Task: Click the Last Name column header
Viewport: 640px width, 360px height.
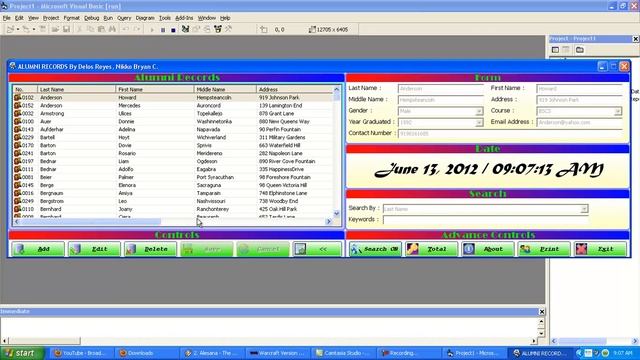Action: point(76,89)
